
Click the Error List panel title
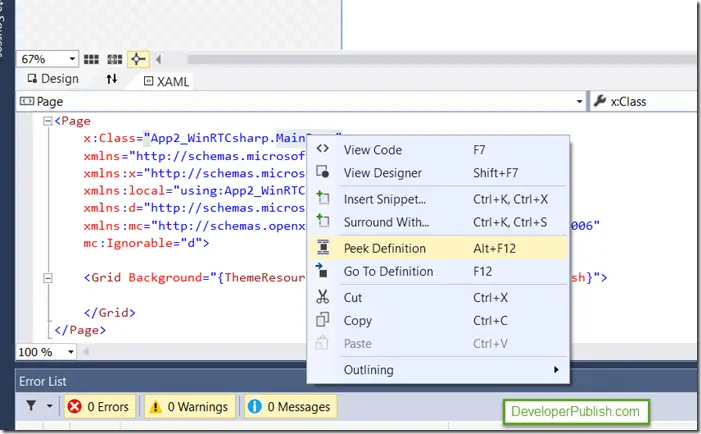42,381
